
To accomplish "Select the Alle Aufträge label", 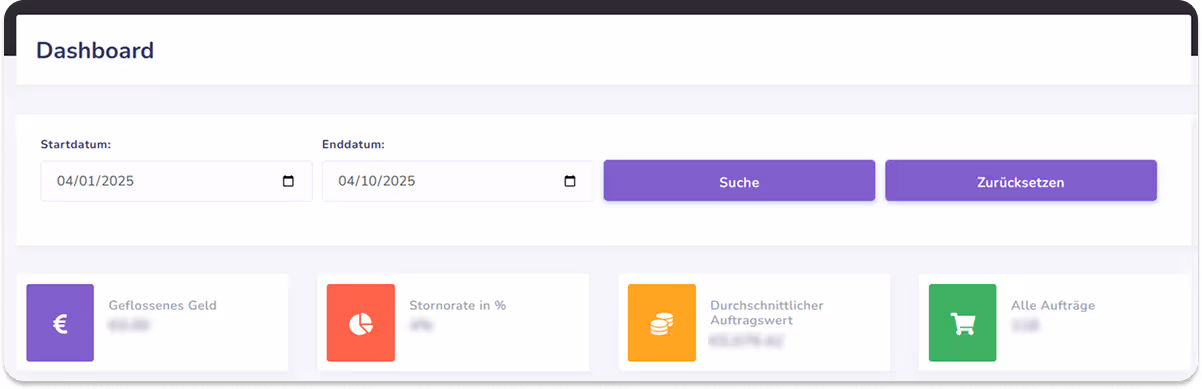I will click(x=1053, y=305).
